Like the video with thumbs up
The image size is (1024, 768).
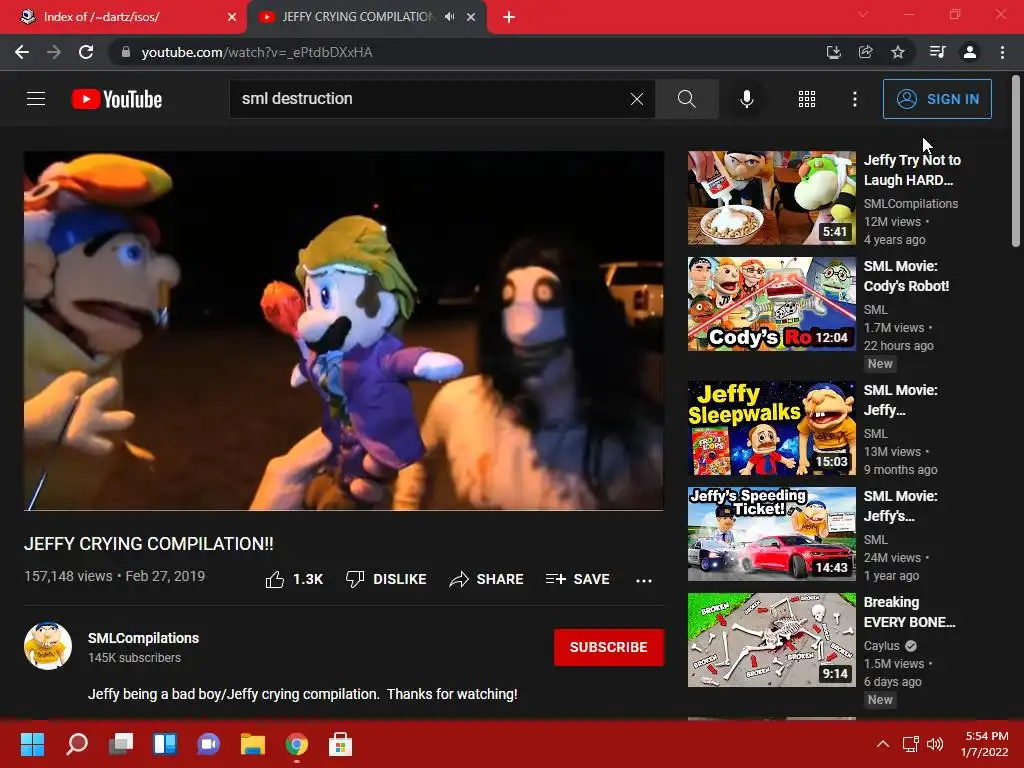[x=295, y=579]
